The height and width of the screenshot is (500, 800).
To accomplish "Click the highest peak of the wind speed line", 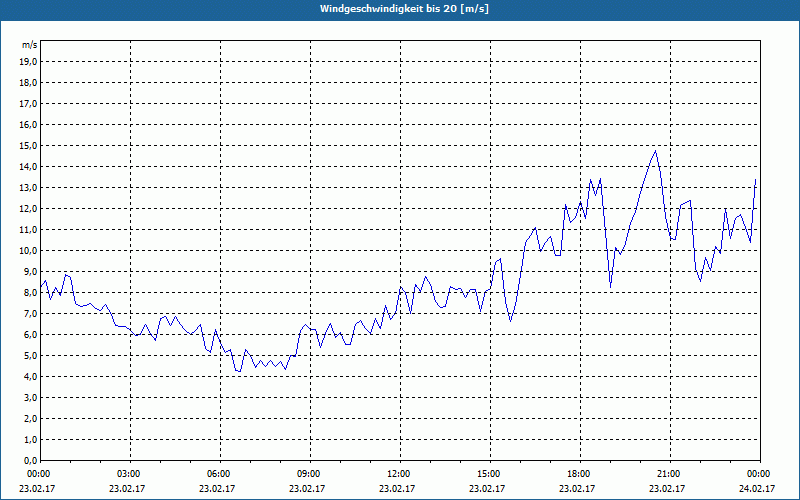I will coord(656,151).
